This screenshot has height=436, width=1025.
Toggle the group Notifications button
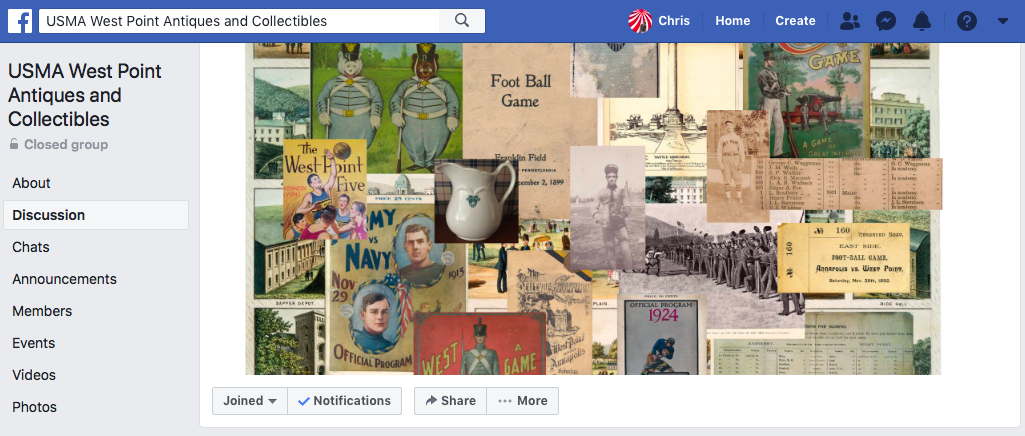(x=344, y=401)
